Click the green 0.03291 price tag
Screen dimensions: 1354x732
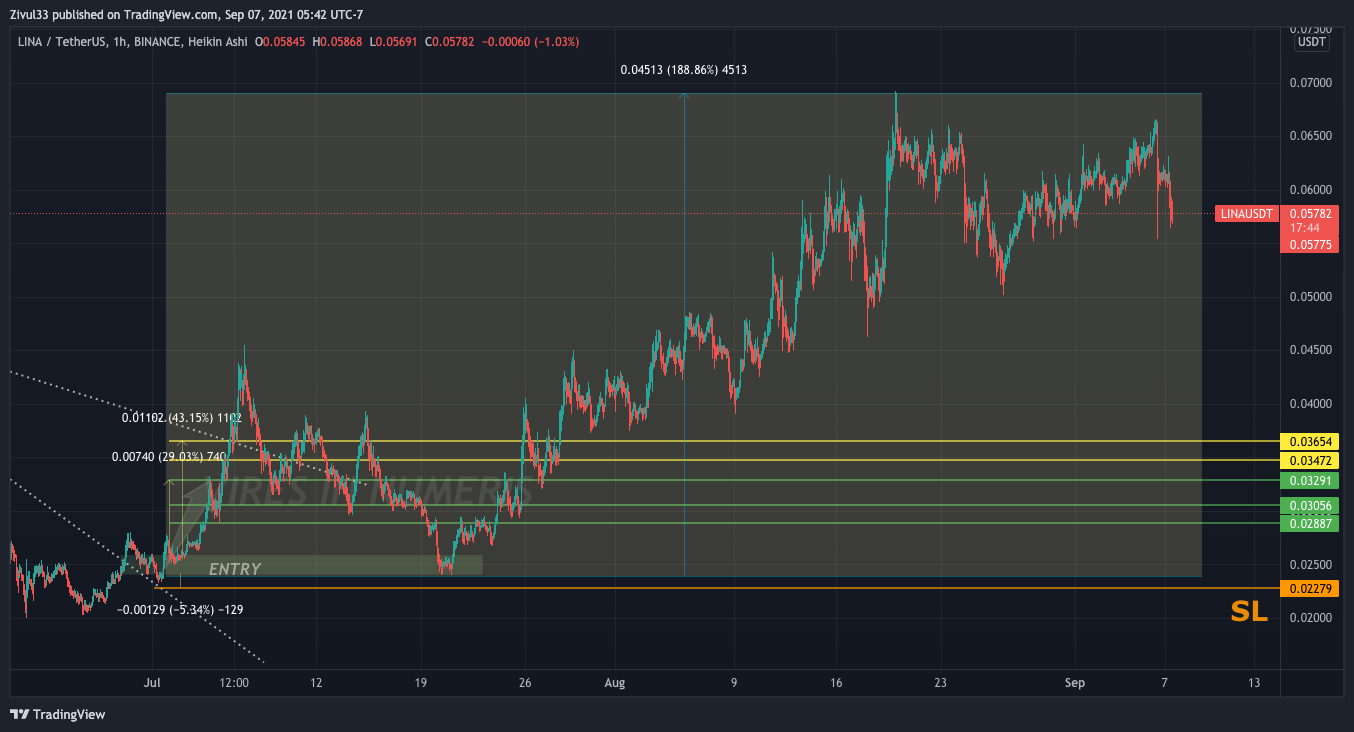point(1309,481)
